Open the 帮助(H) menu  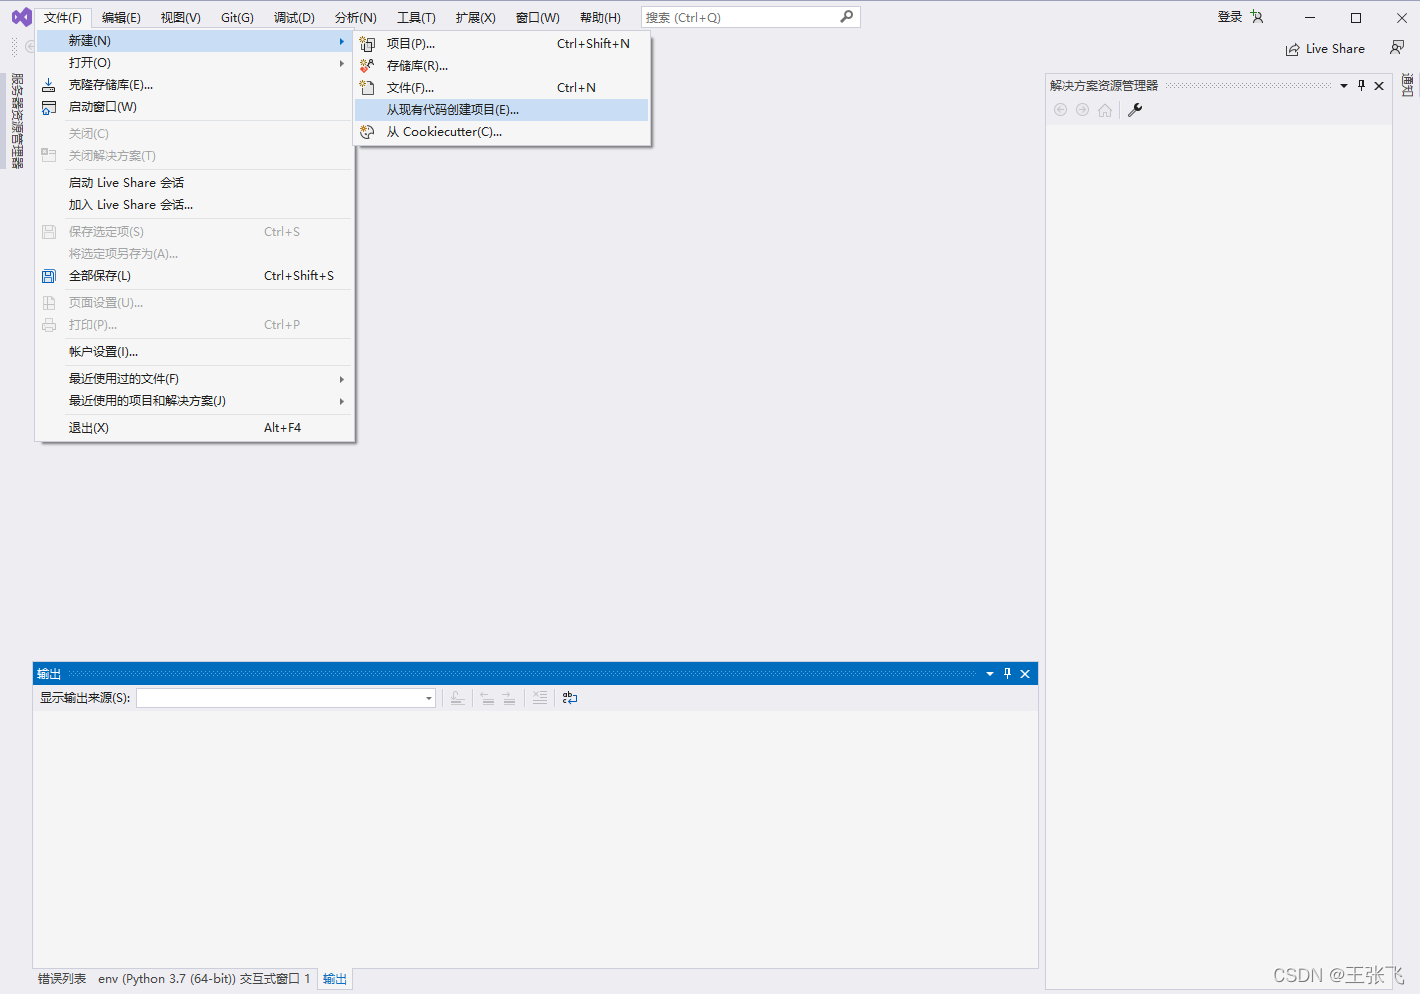click(x=600, y=18)
